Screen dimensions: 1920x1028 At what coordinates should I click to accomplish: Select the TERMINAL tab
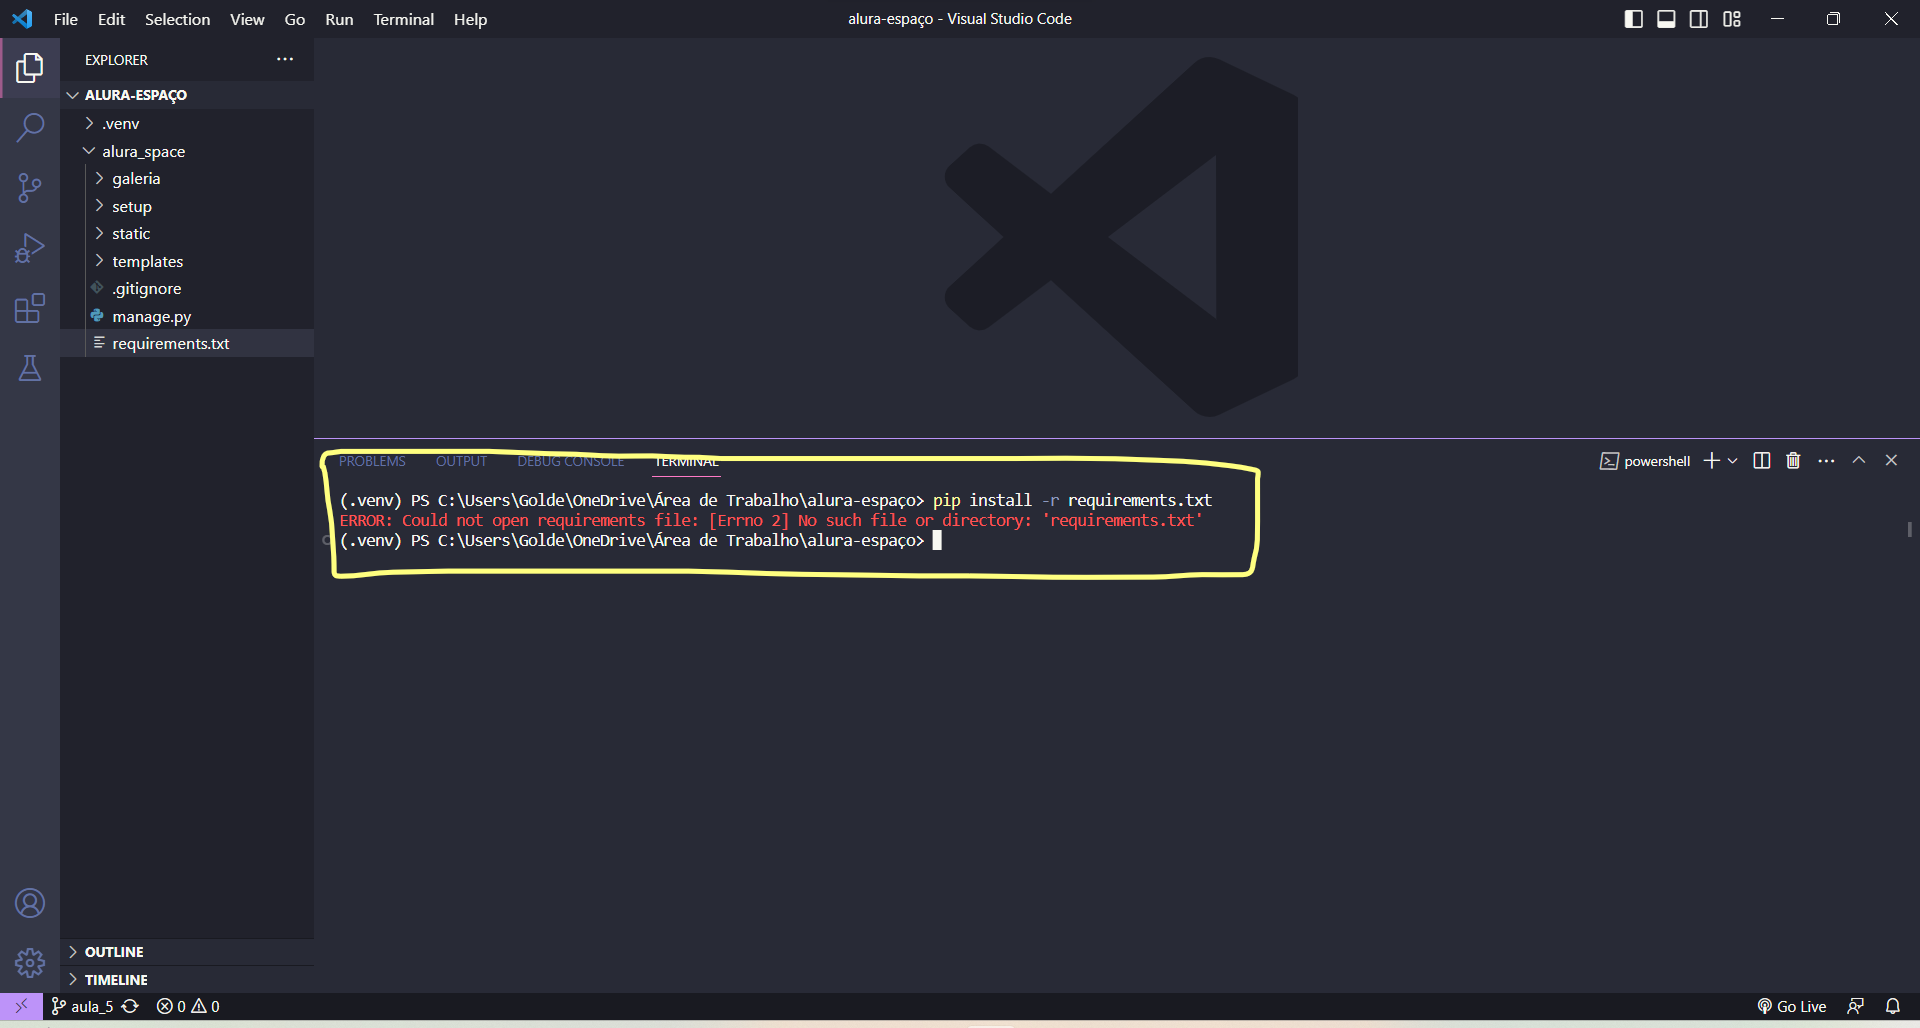pyautogui.click(x=686, y=461)
